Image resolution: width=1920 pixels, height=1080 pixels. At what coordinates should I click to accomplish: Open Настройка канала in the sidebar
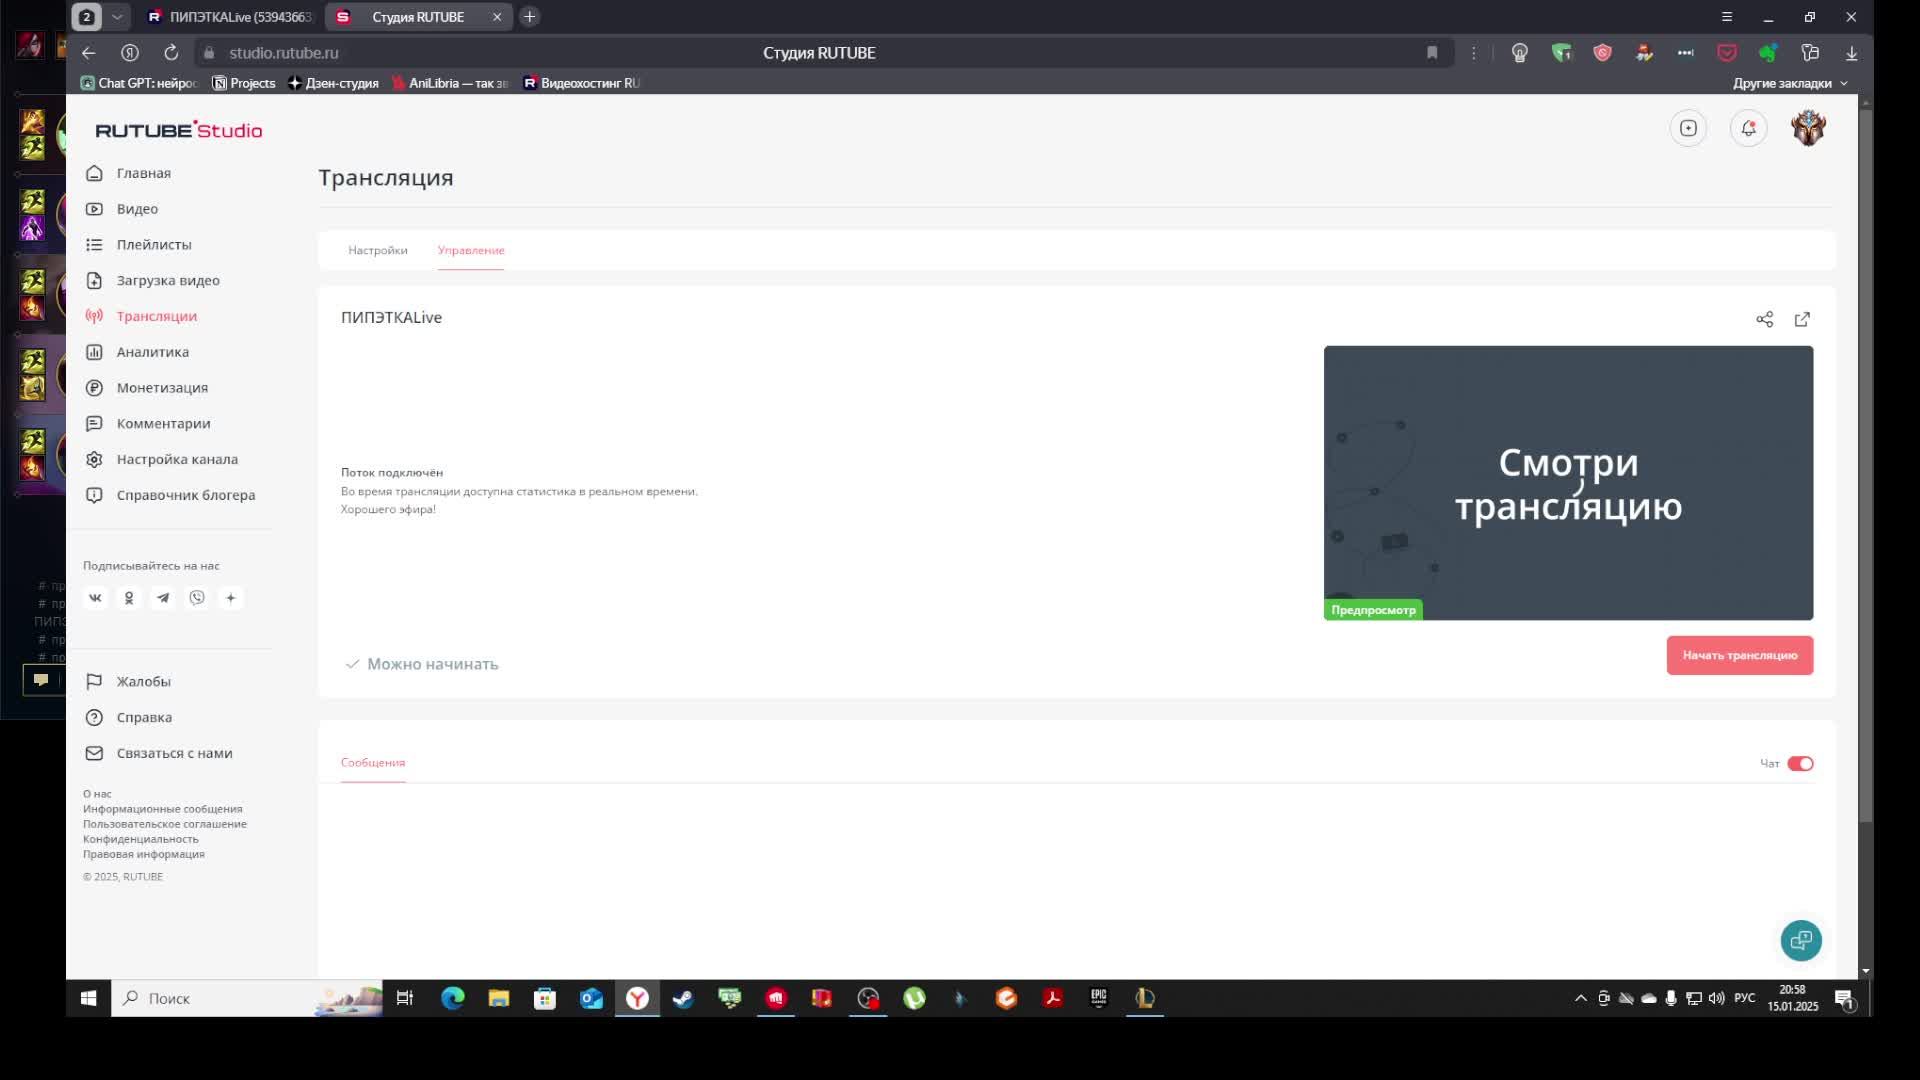177,460
